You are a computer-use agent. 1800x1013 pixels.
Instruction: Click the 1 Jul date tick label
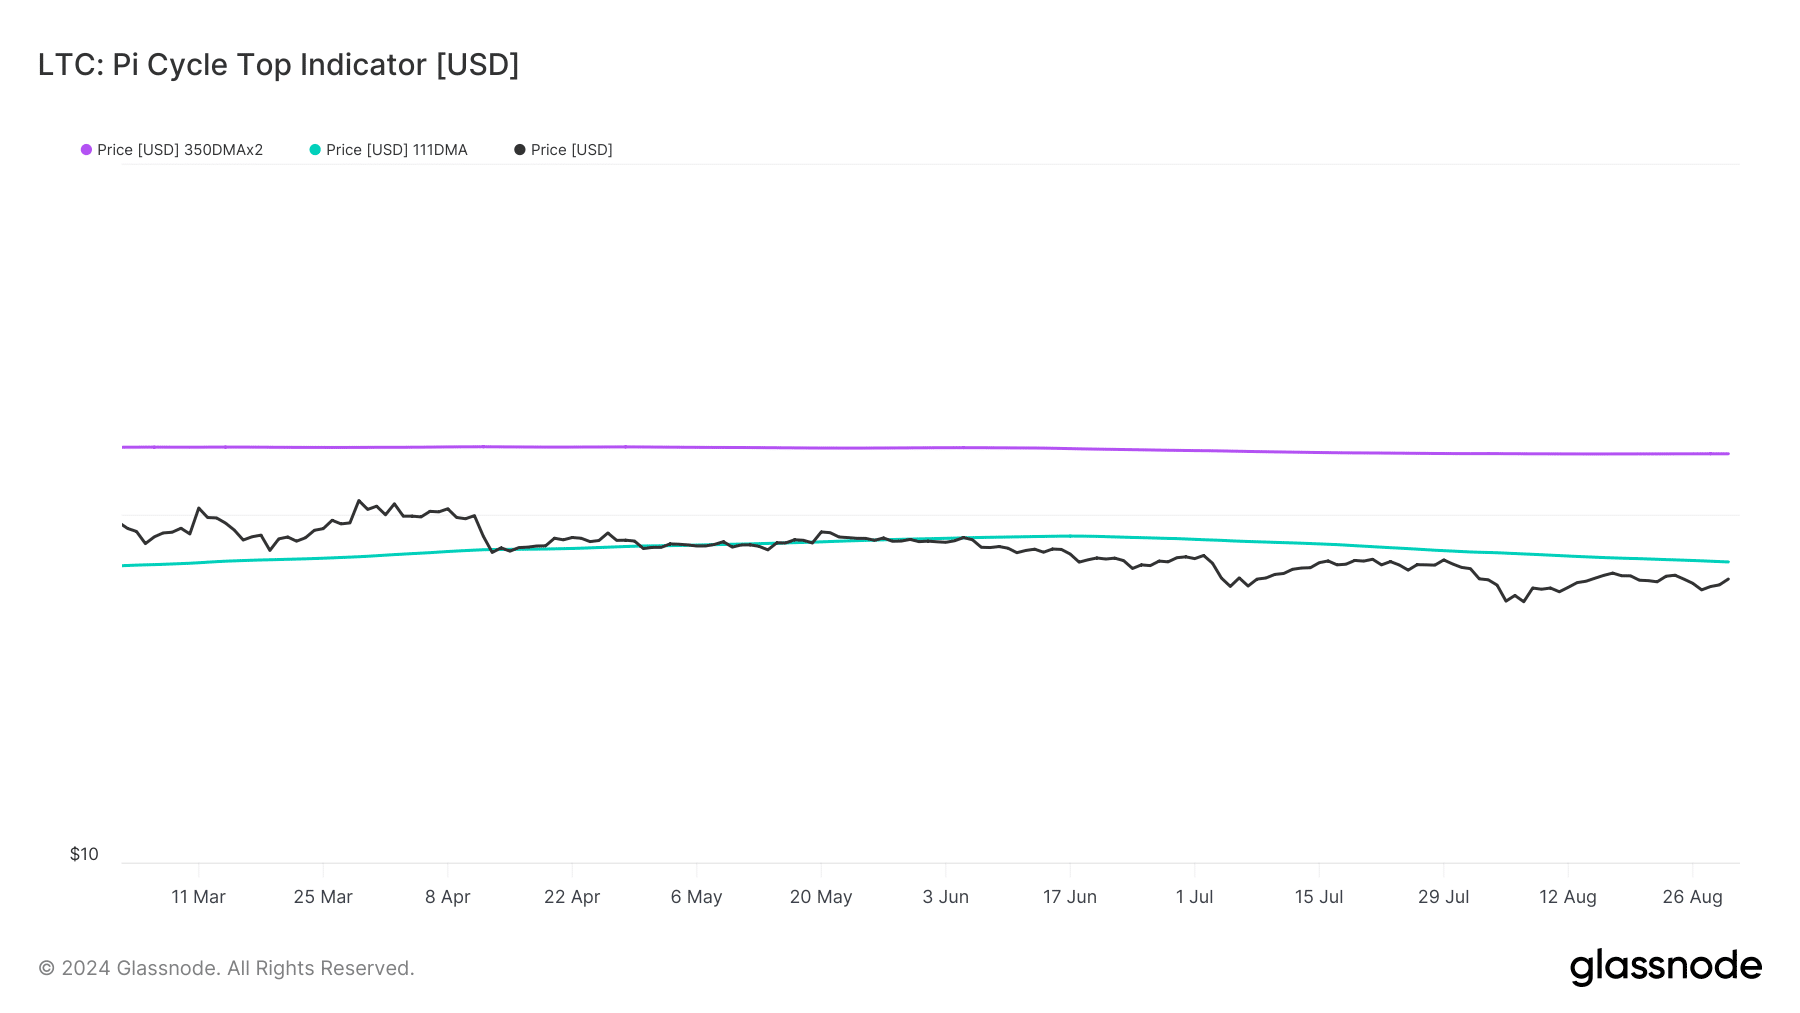tap(1194, 897)
